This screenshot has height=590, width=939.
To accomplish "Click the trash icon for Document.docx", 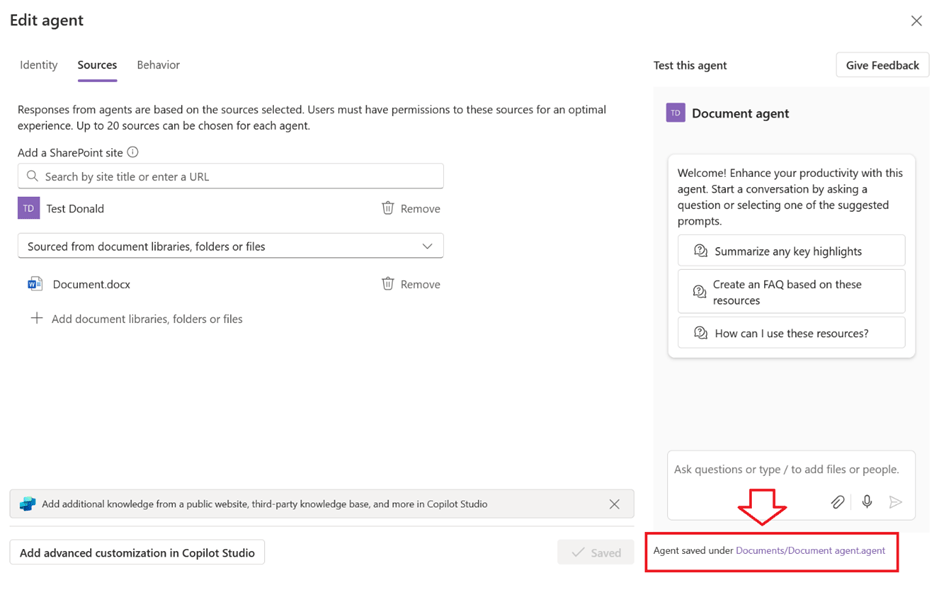I will (388, 284).
